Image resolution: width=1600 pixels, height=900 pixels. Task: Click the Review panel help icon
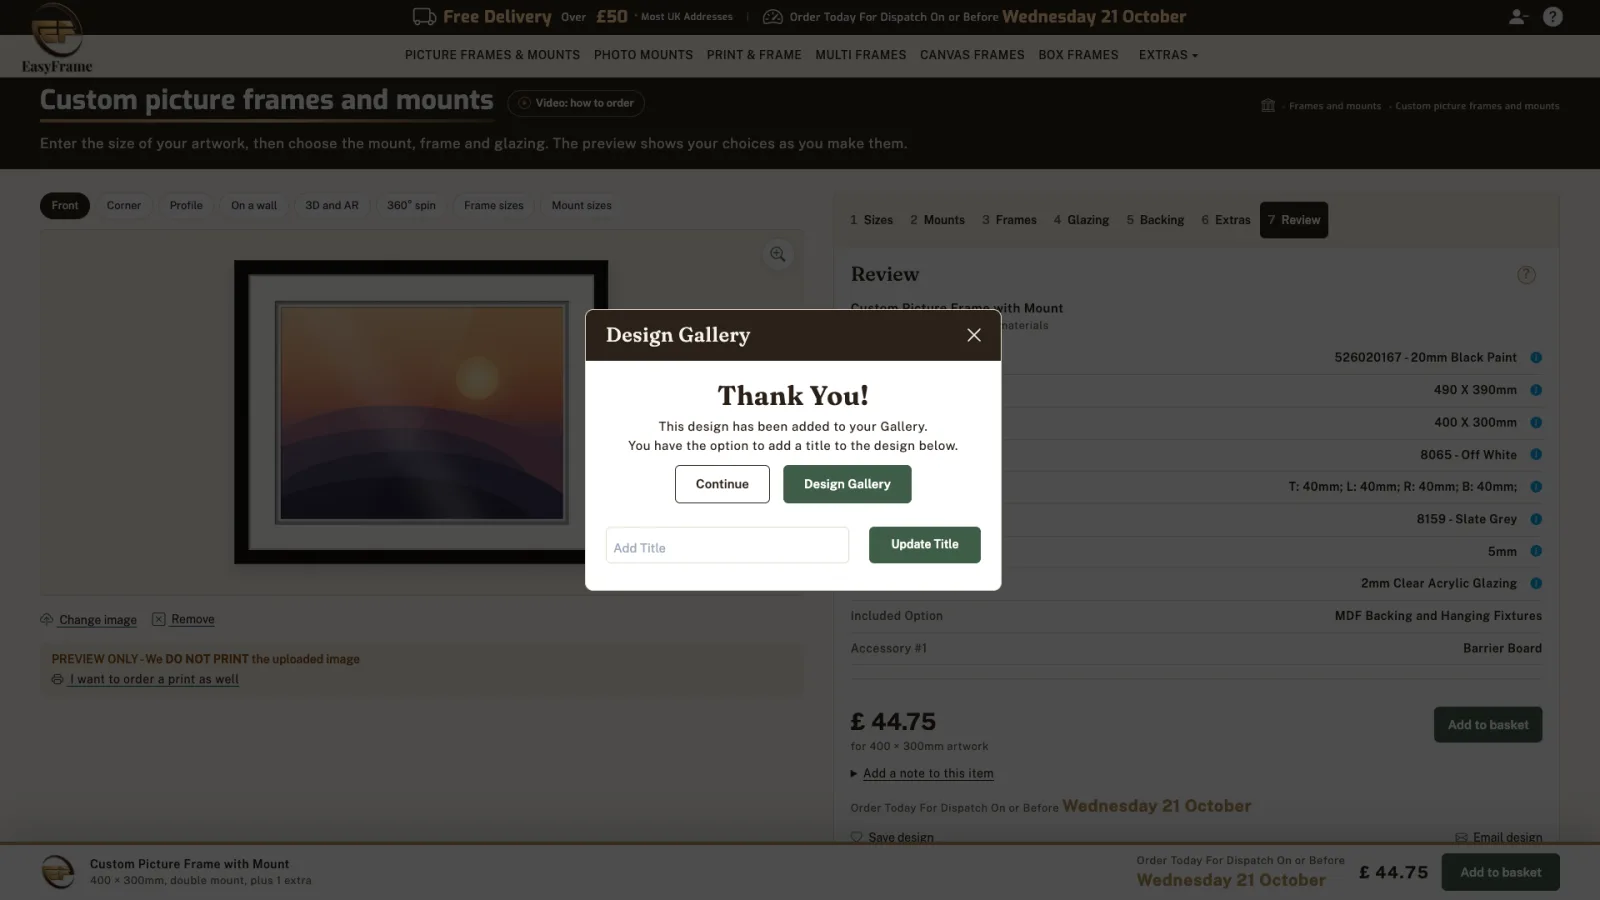[1526, 275]
